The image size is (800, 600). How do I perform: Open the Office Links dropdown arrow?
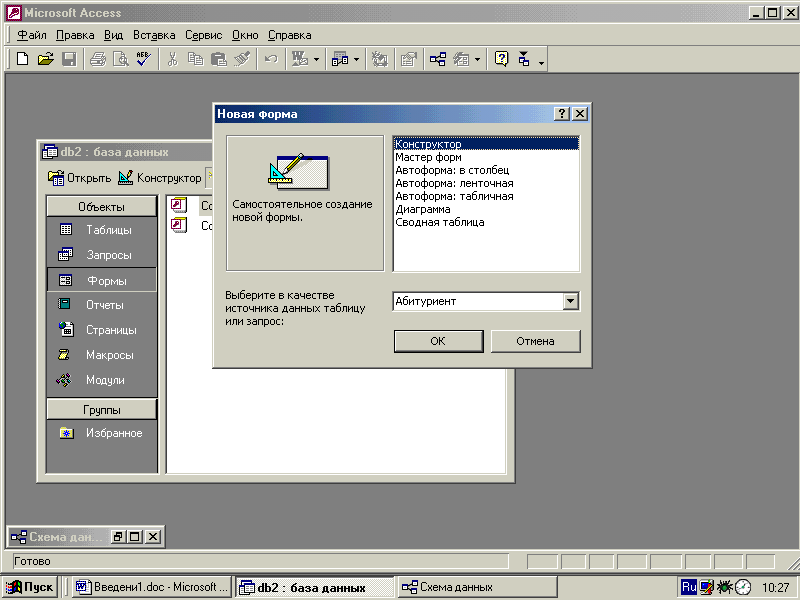316,59
